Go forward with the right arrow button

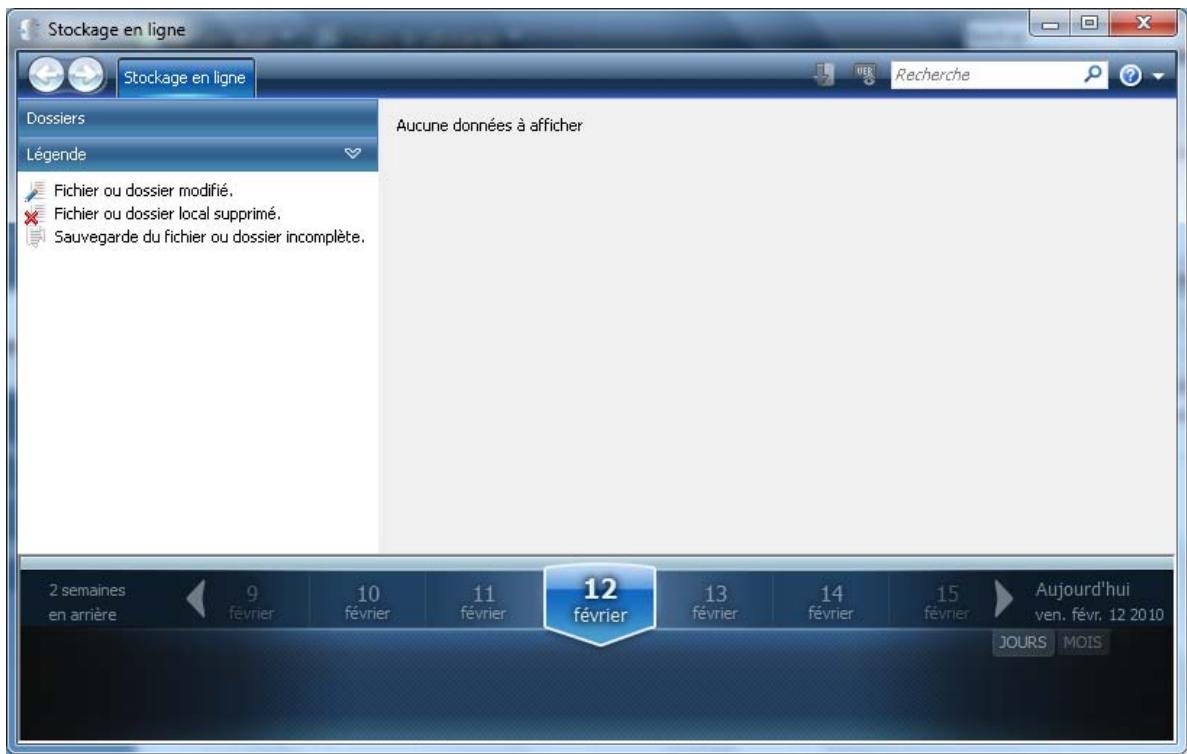pos(86,76)
